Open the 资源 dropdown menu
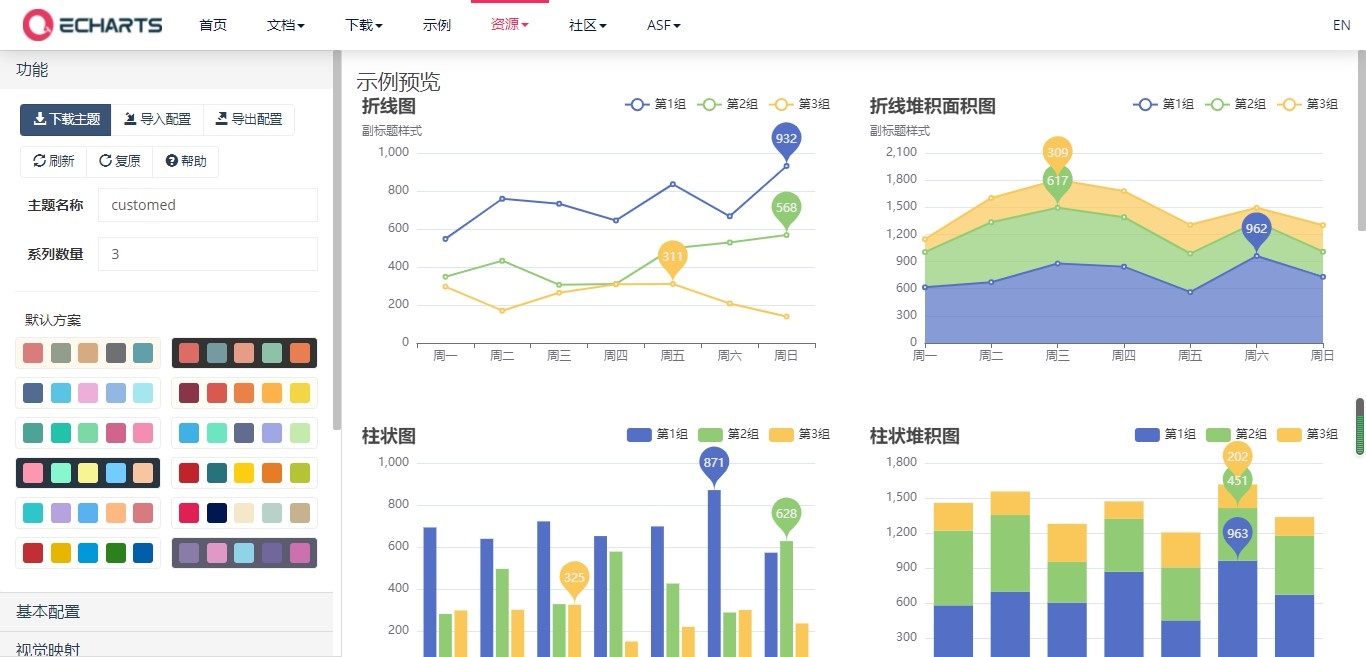The height and width of the screenshot is (657, 1366). (510, 25)
